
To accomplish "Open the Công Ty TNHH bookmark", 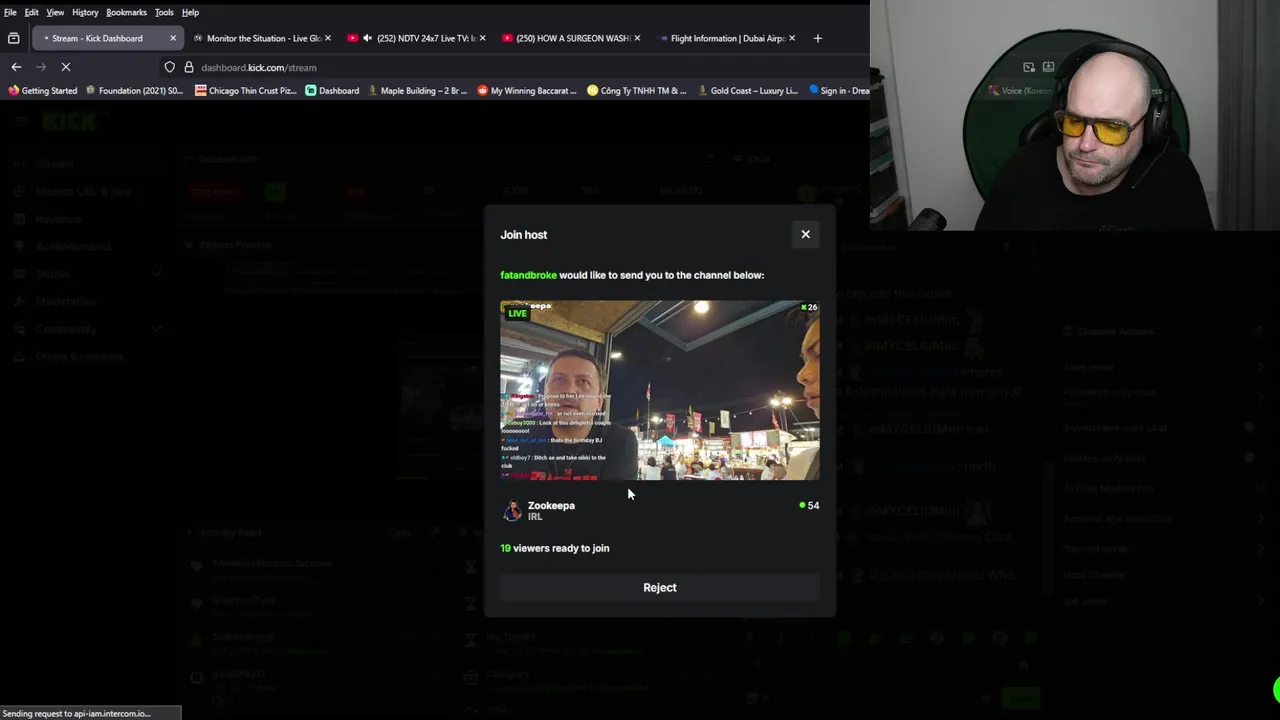I will 637,90.
